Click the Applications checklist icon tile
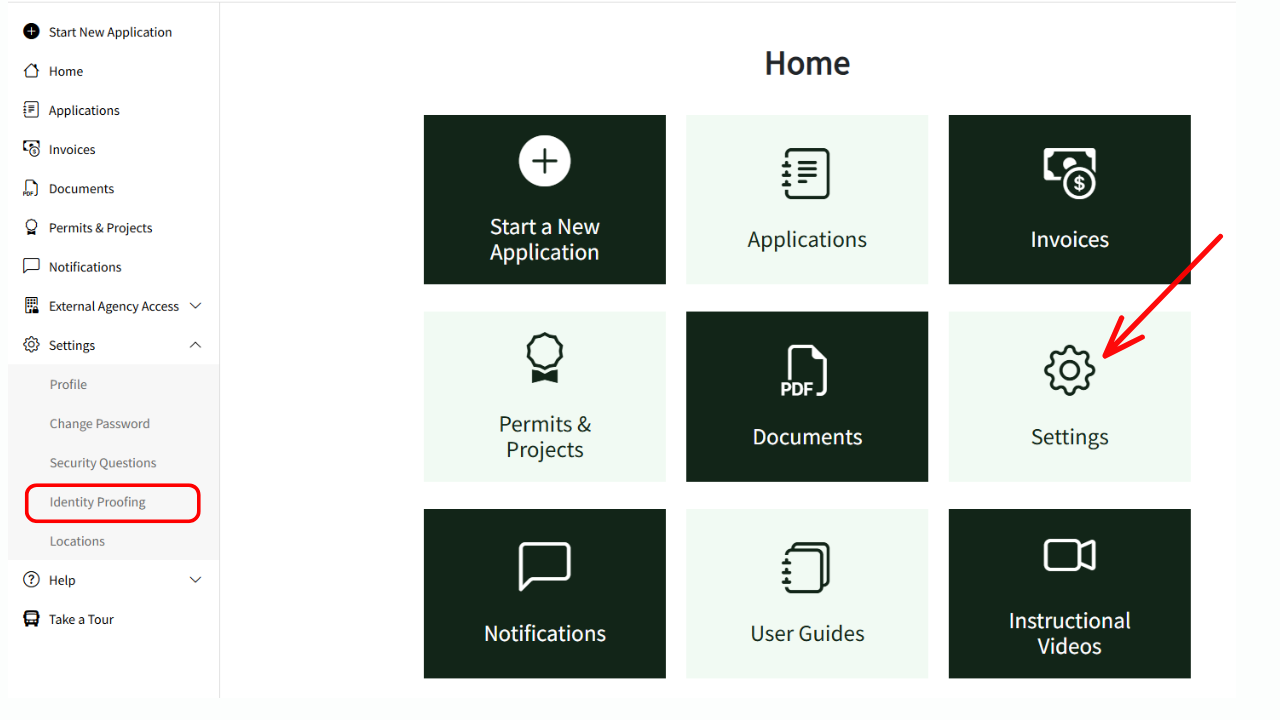 point(806,173)
